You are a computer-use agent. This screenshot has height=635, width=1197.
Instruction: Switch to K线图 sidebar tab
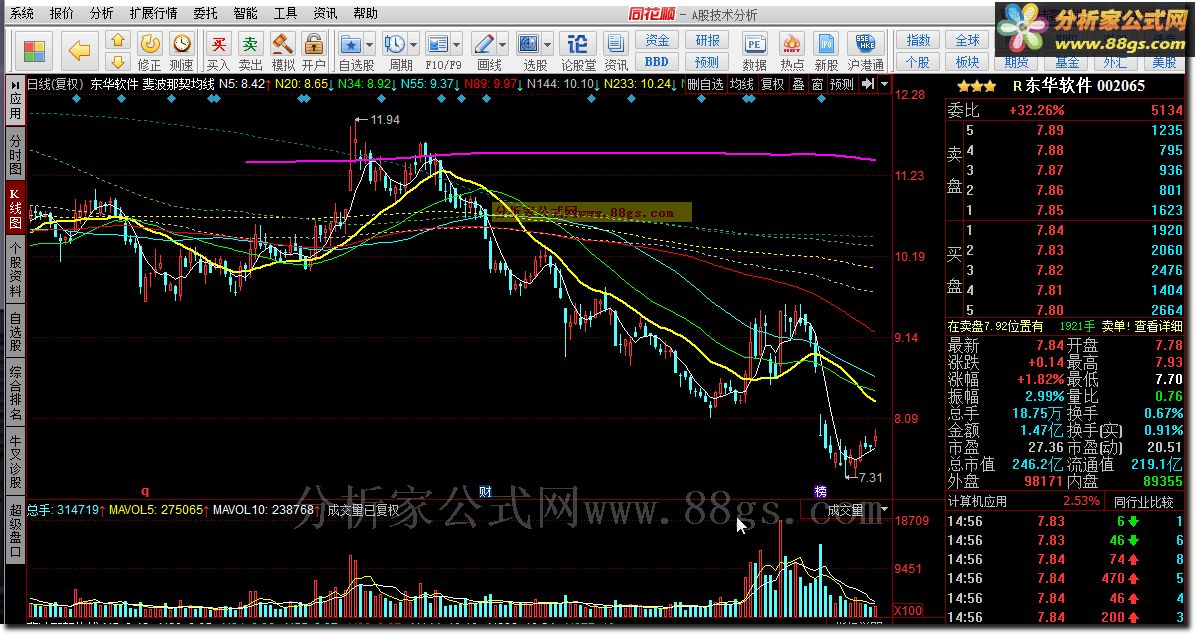pyautogui.click(x=15, y=209)
